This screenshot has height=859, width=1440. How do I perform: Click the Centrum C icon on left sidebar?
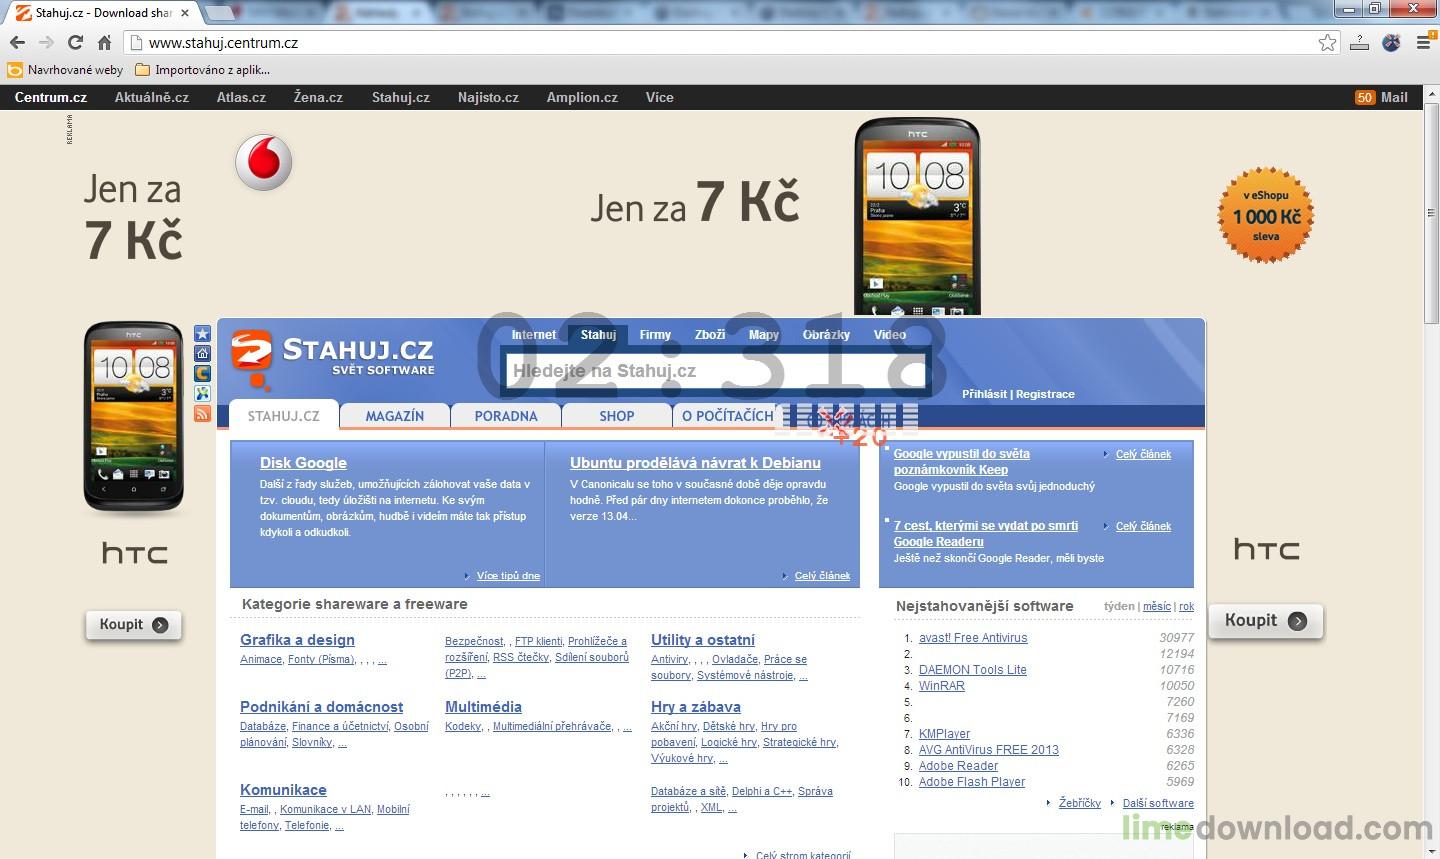click(x=202, y=374)
